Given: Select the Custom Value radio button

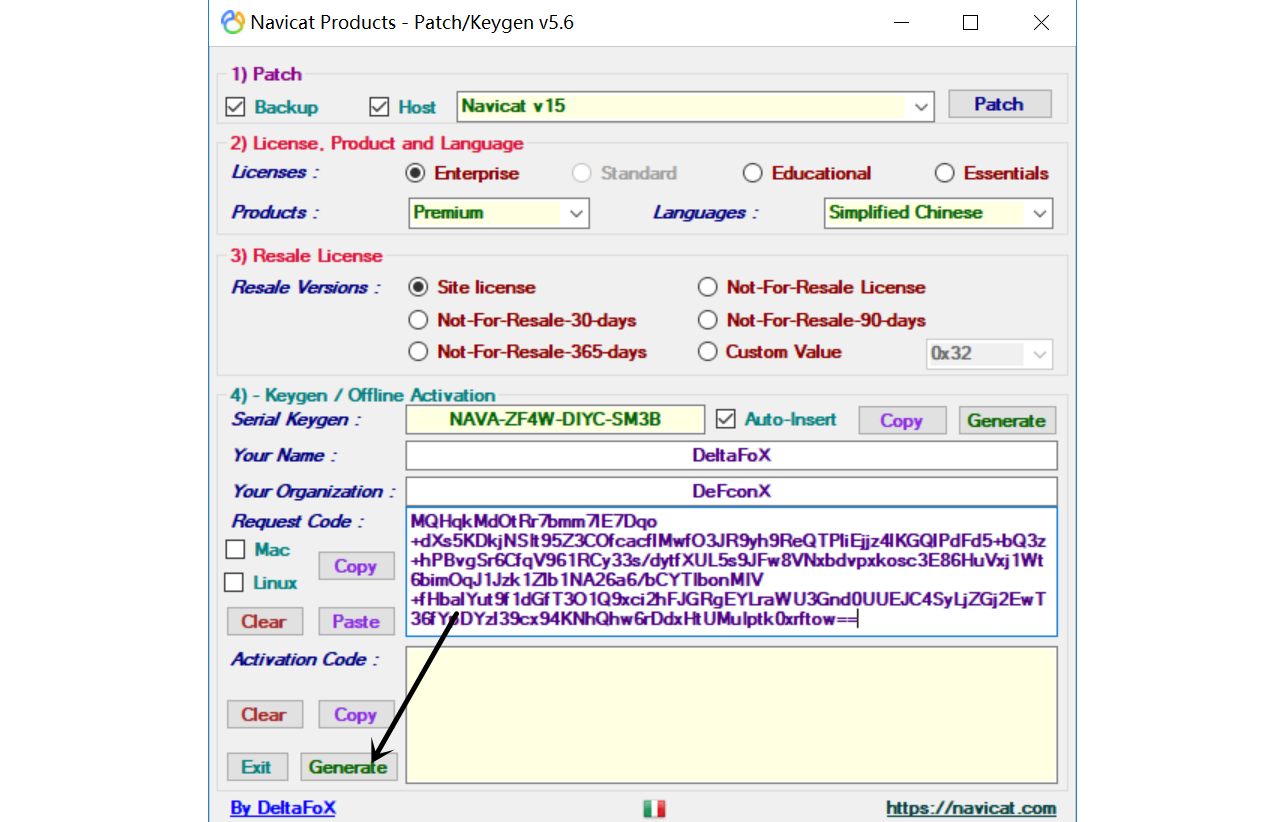Looking at the screenshot, I should pos(708,352).
